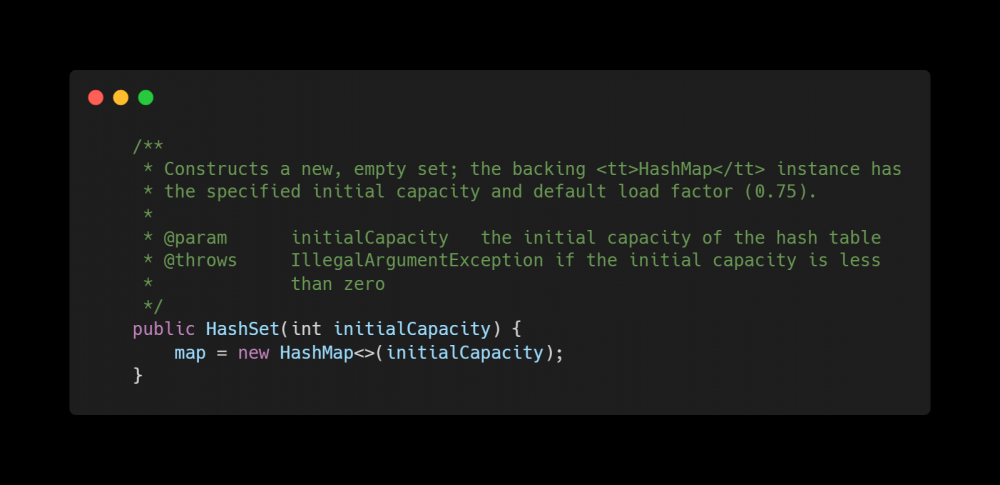Click the <tt>HashMap</tt> text in comment
Viewport: 1000px width, 485px height.
(680, 169)
